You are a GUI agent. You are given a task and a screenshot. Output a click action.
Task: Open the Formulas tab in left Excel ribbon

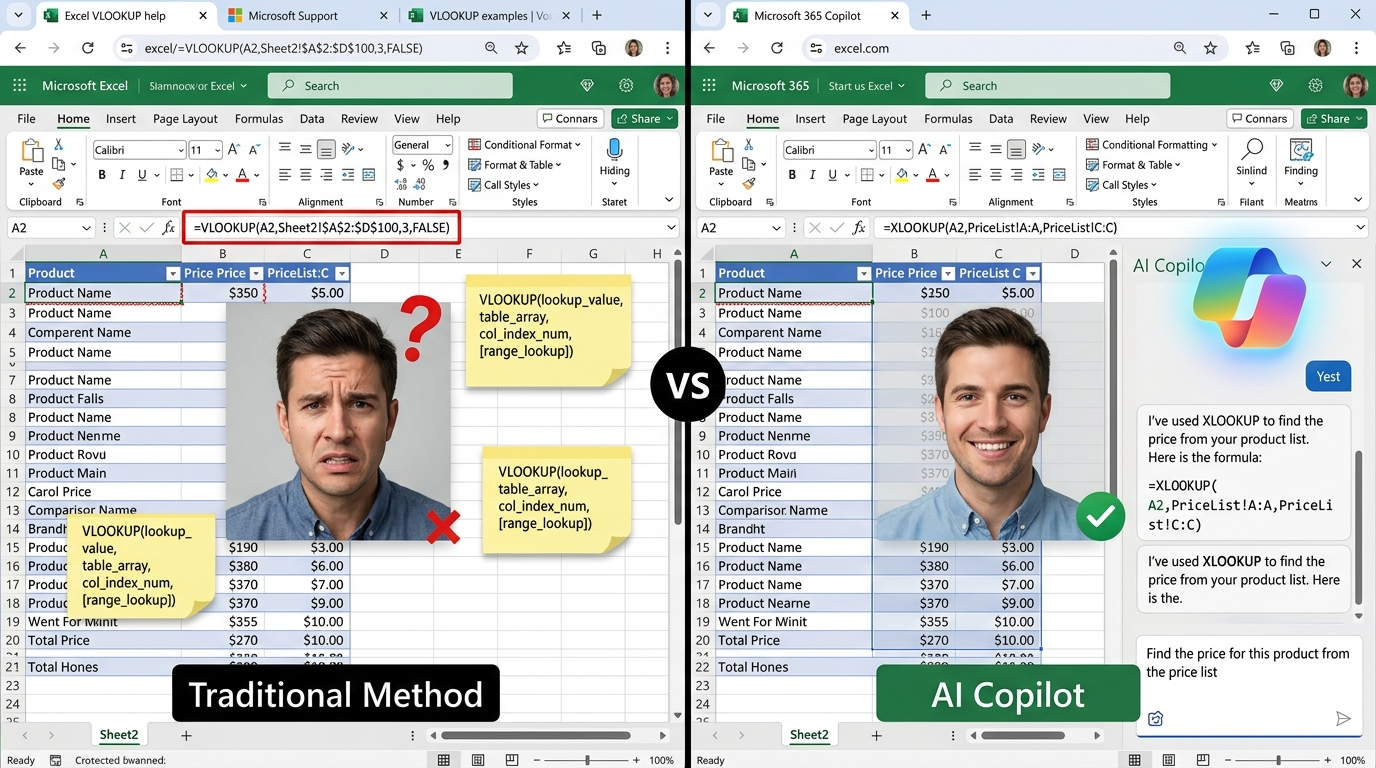pos(259,119)
